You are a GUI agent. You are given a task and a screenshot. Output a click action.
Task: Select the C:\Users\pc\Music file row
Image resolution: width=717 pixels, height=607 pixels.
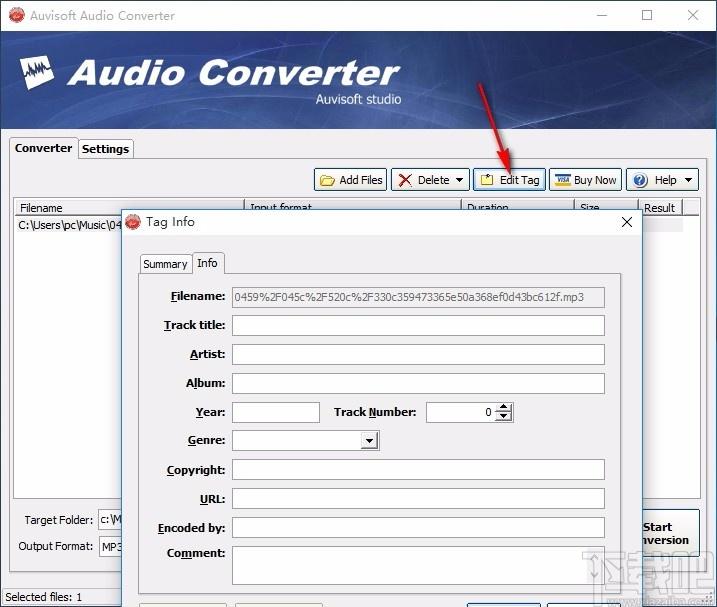pos(69,225)
